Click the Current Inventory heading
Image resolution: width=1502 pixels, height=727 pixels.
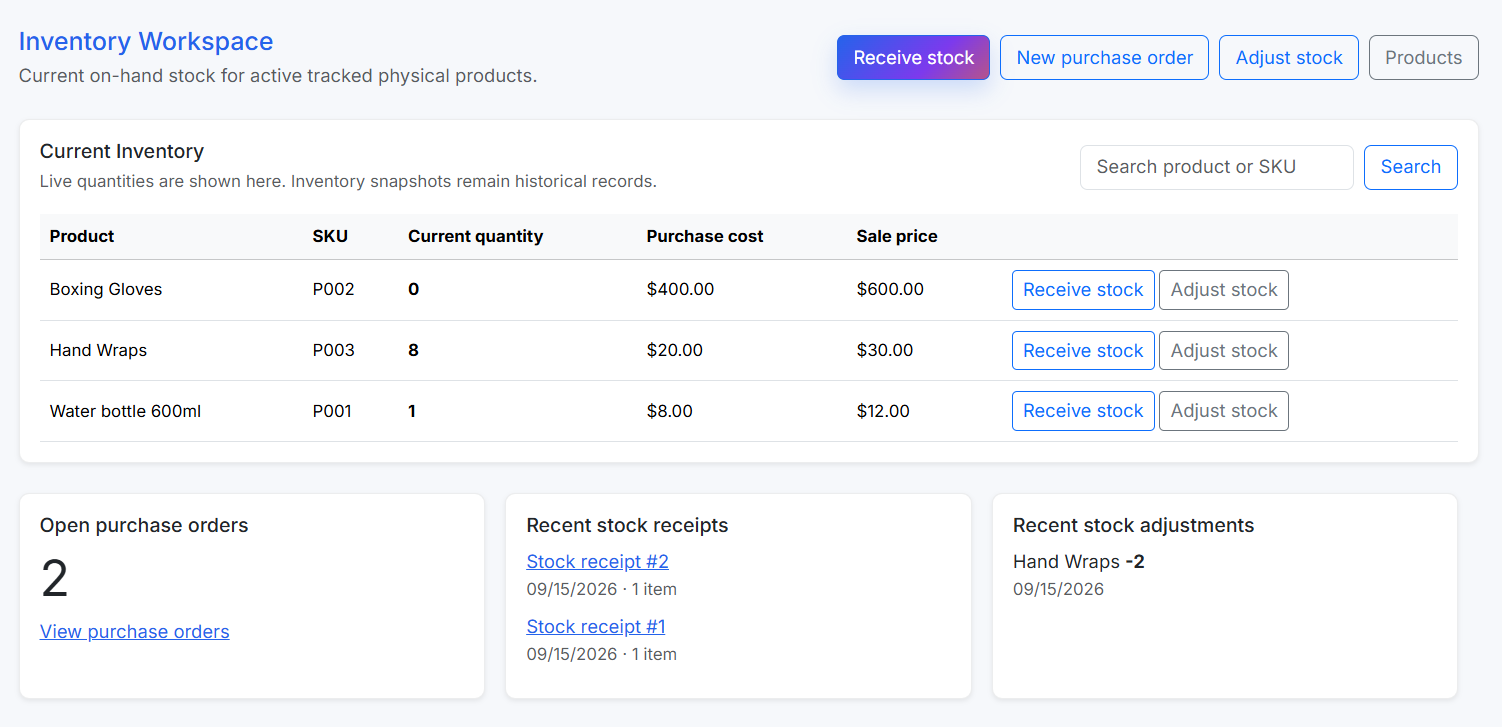pos(122,152)
